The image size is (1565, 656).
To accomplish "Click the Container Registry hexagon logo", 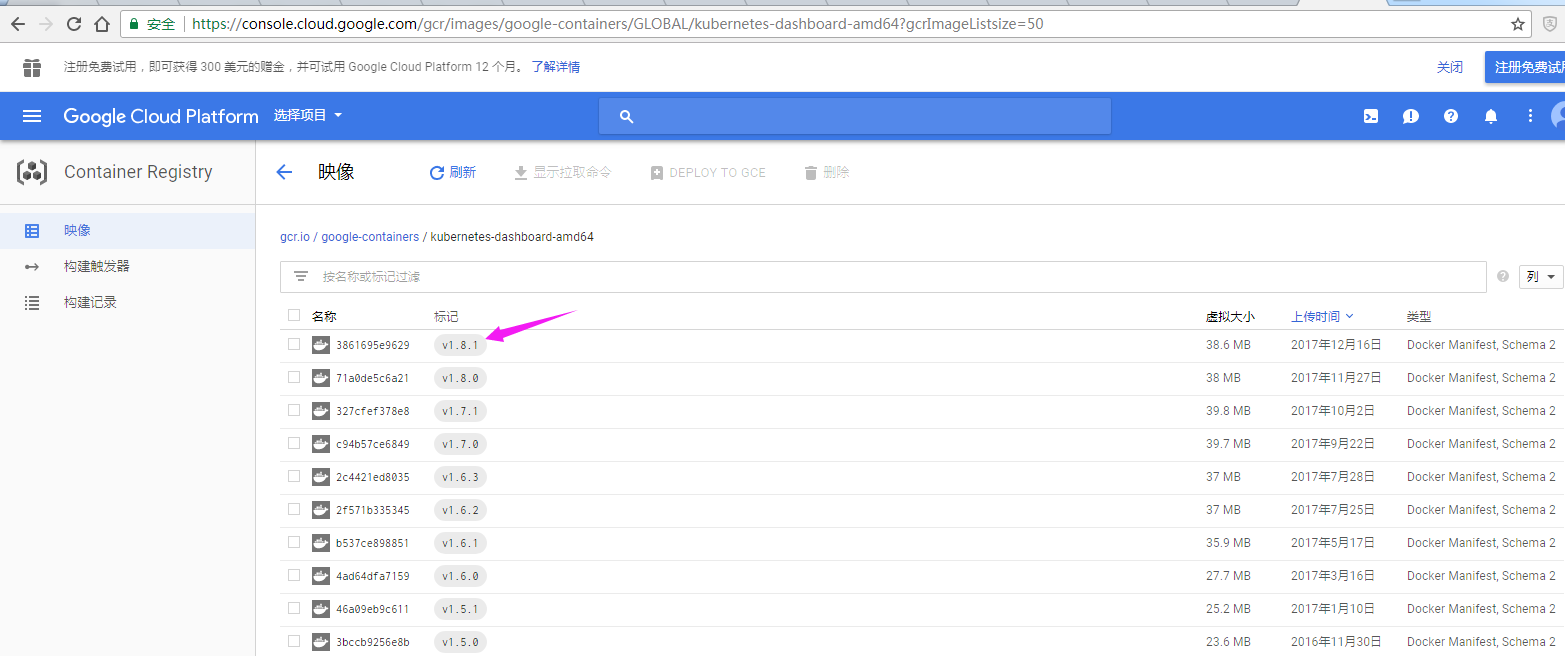I will coord(33,172).
